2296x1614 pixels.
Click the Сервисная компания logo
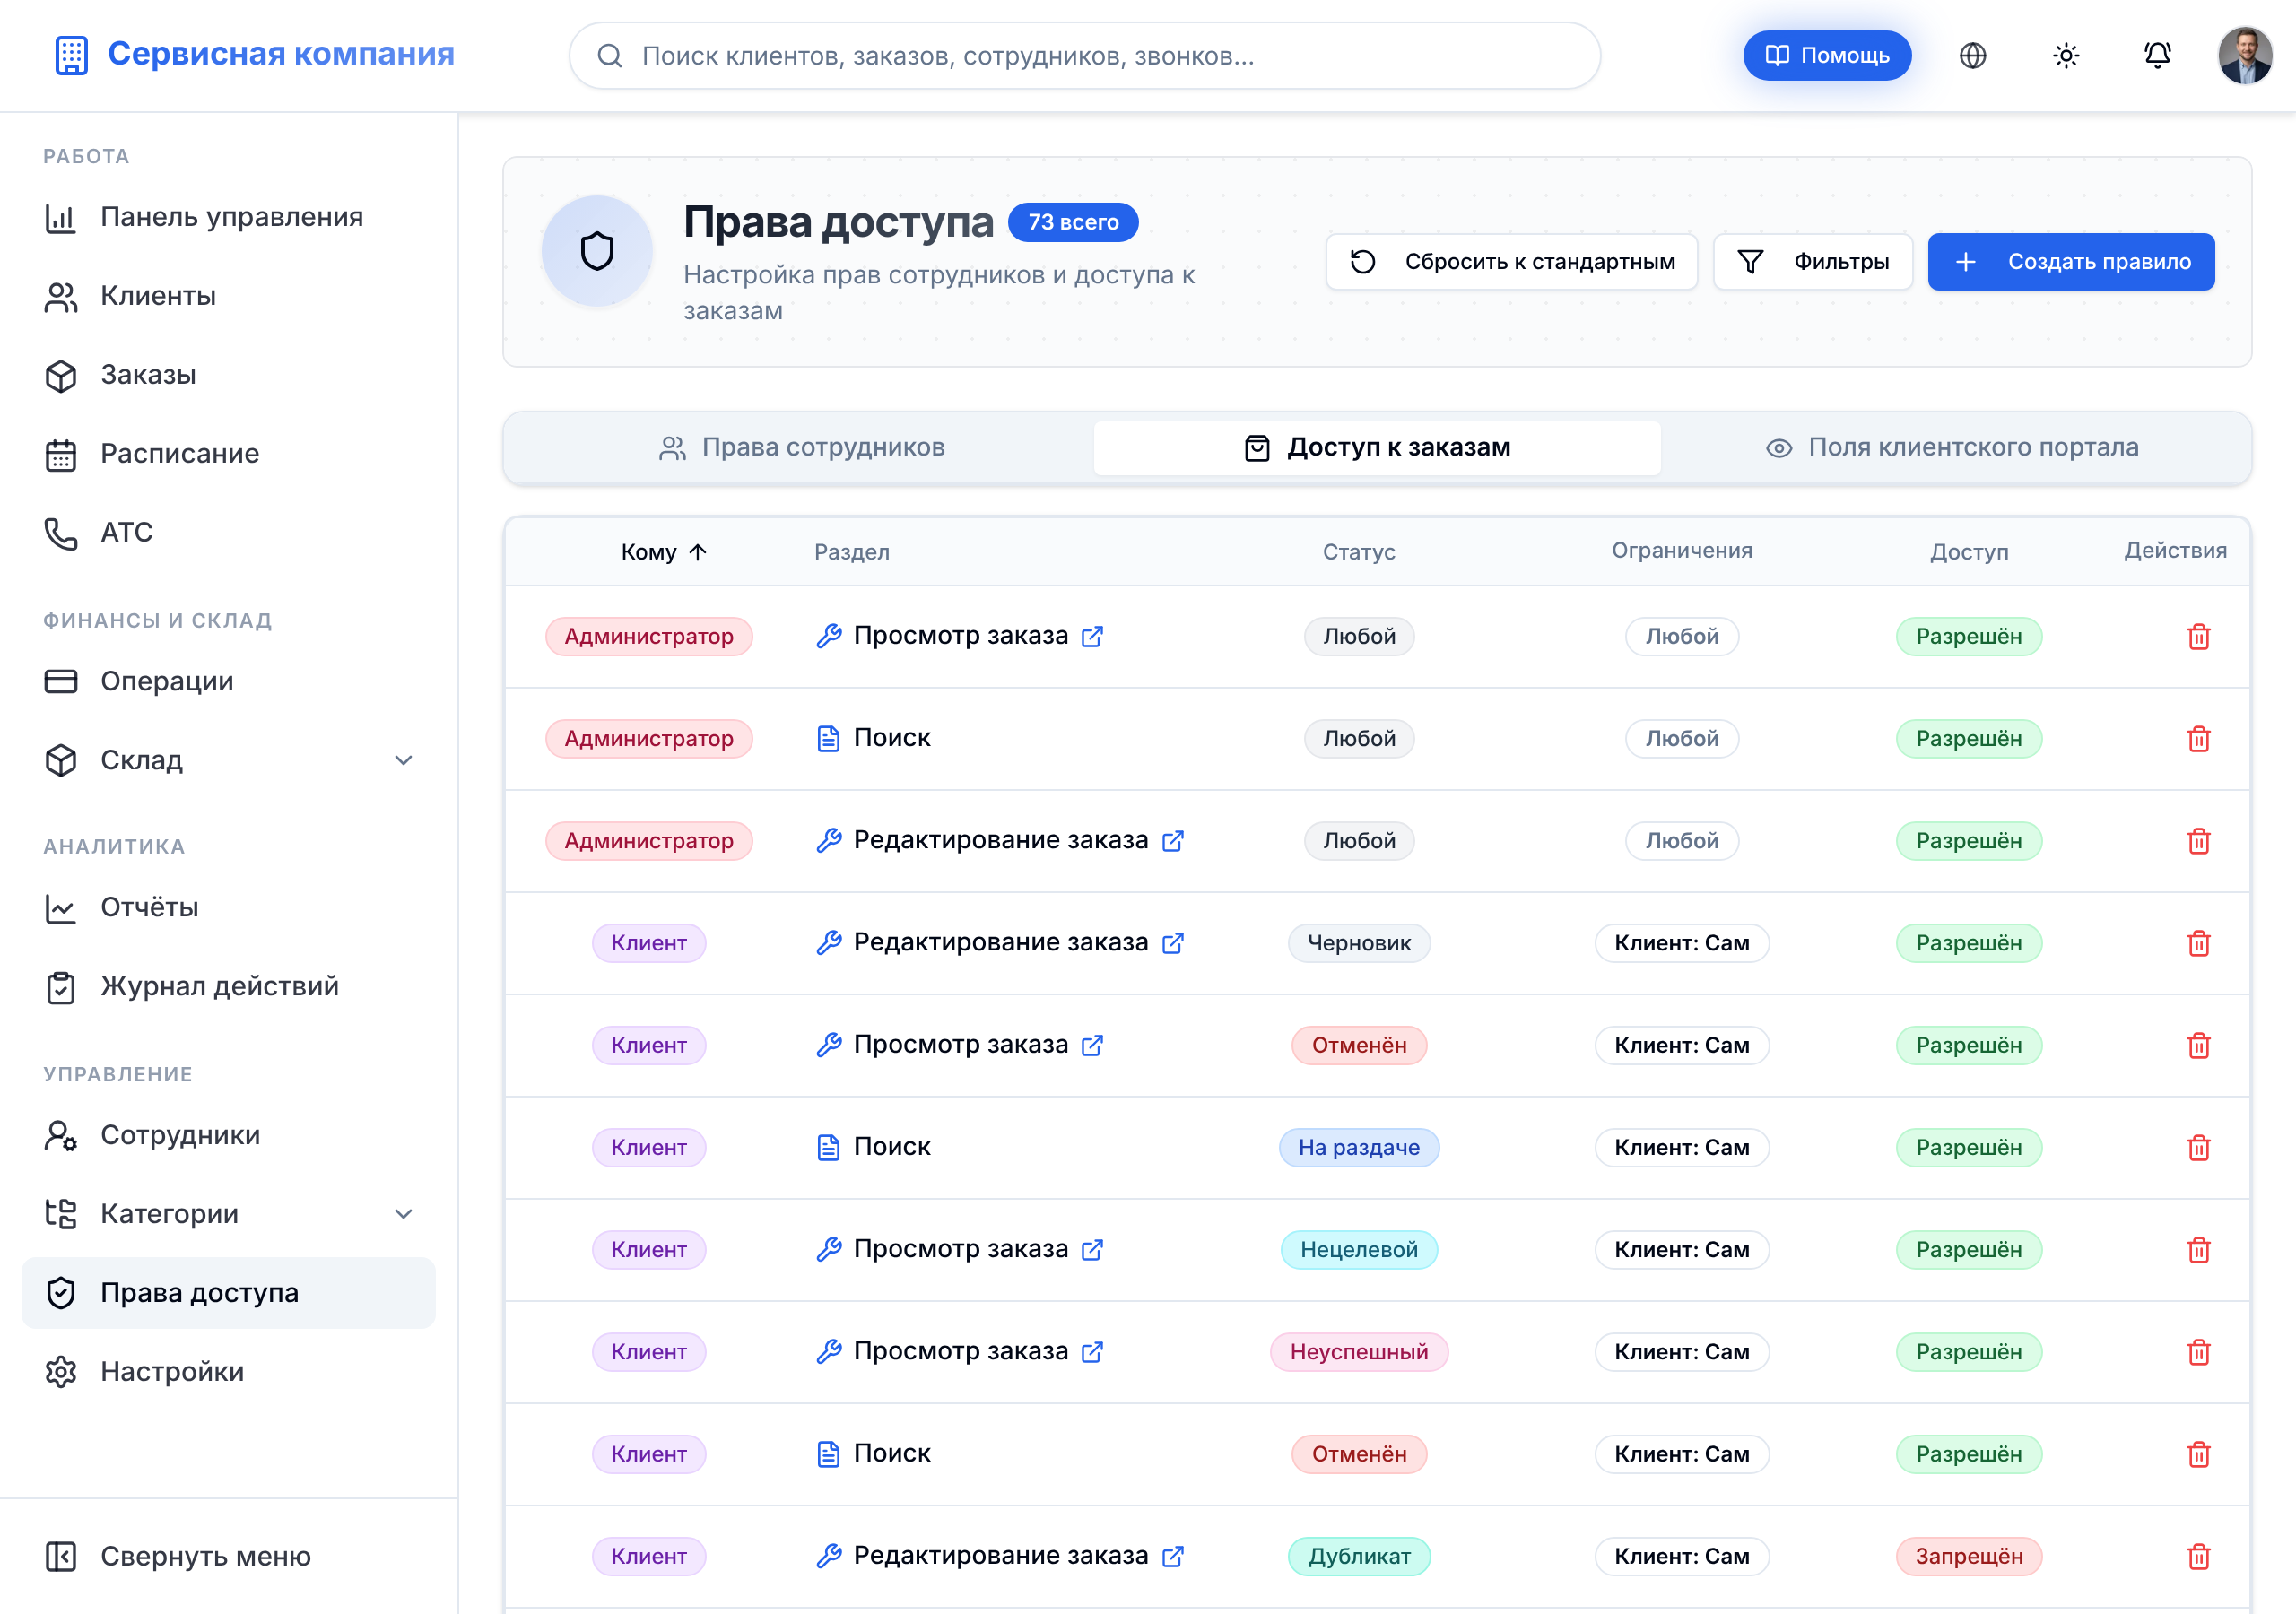(x=254, y=54)
